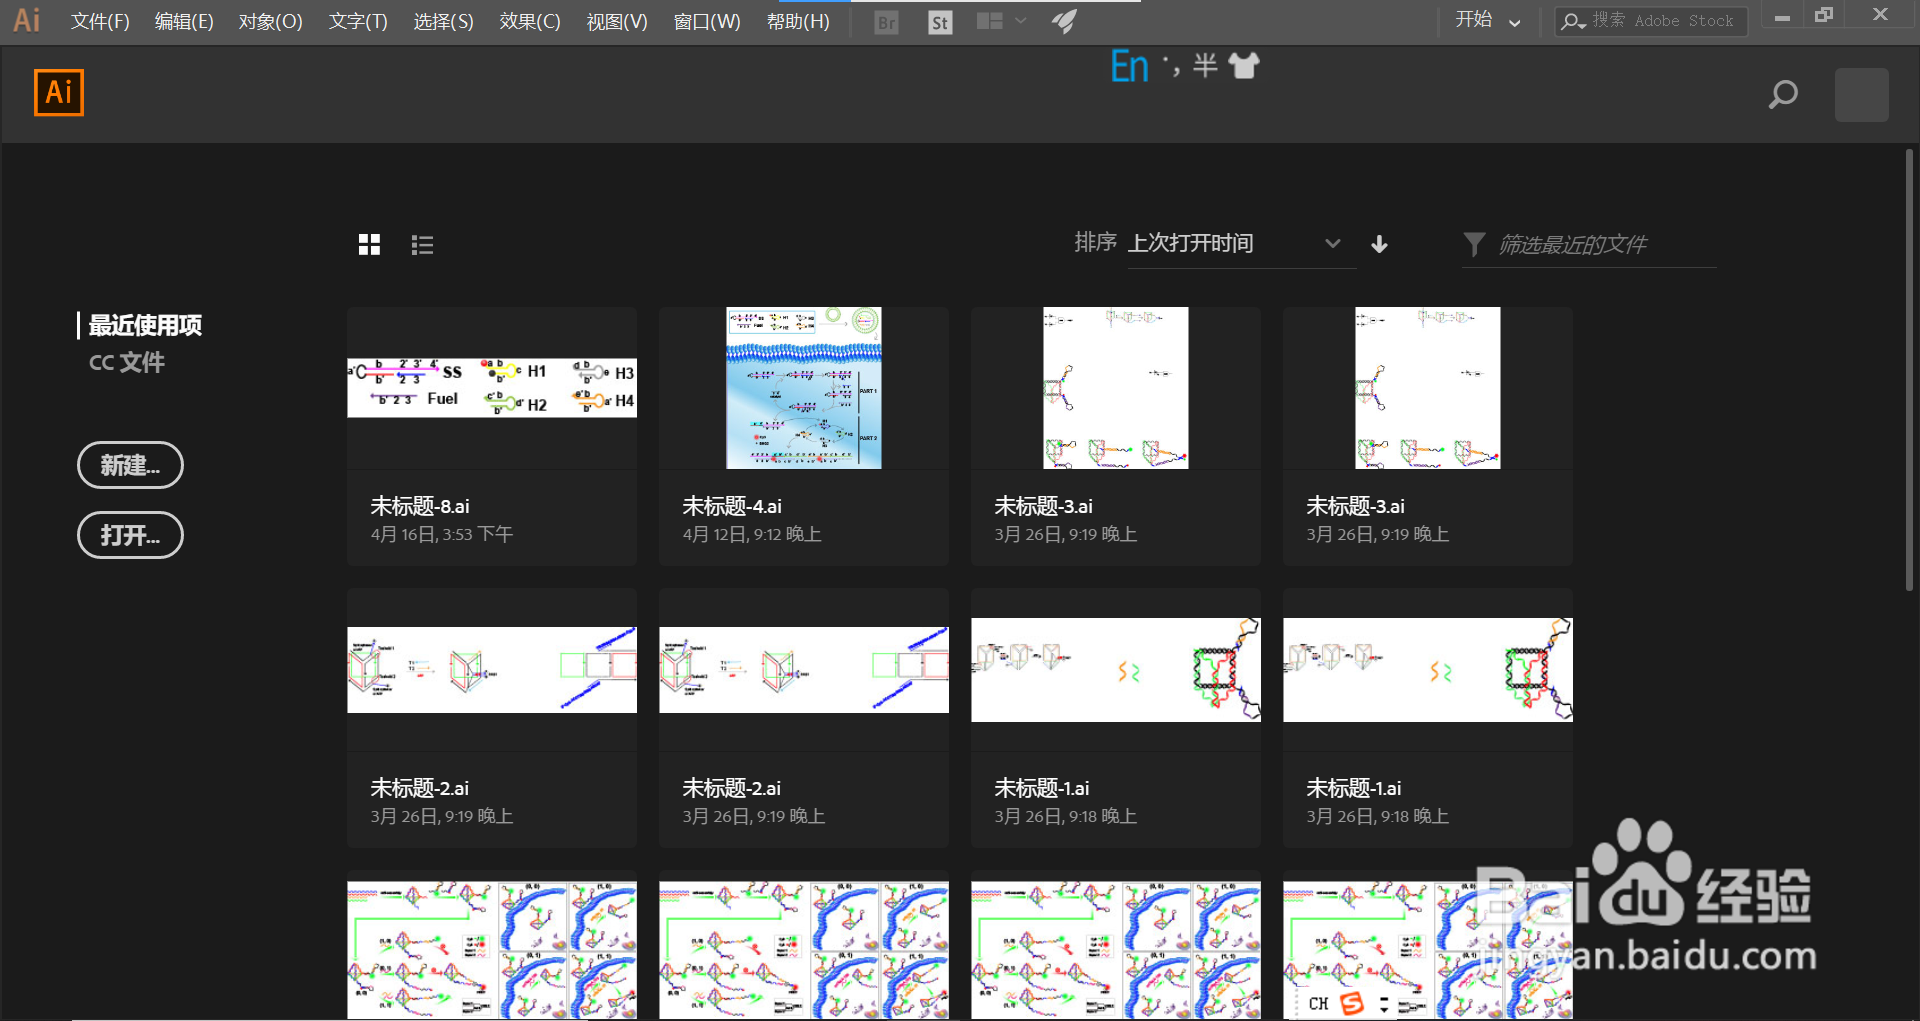Image resolution: width=1920 pixels, height=1021 pixels.
Task: Open the user profile avatar box
Action: (1861, 95)
